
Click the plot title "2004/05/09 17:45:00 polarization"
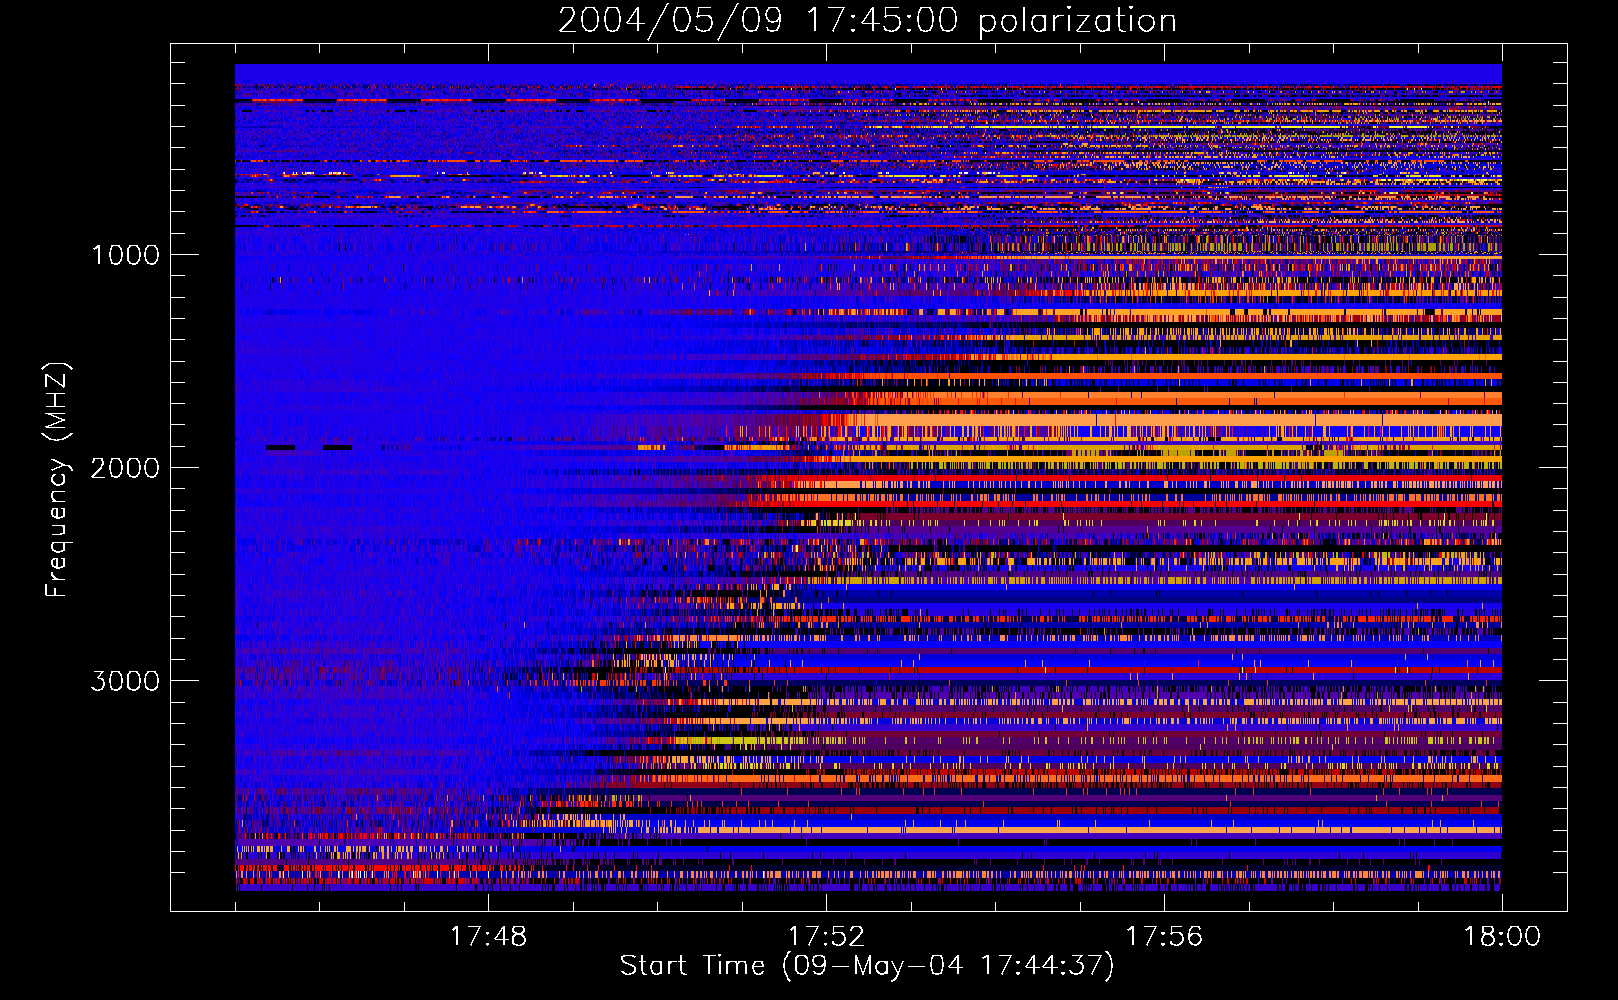tap(867, 21)
